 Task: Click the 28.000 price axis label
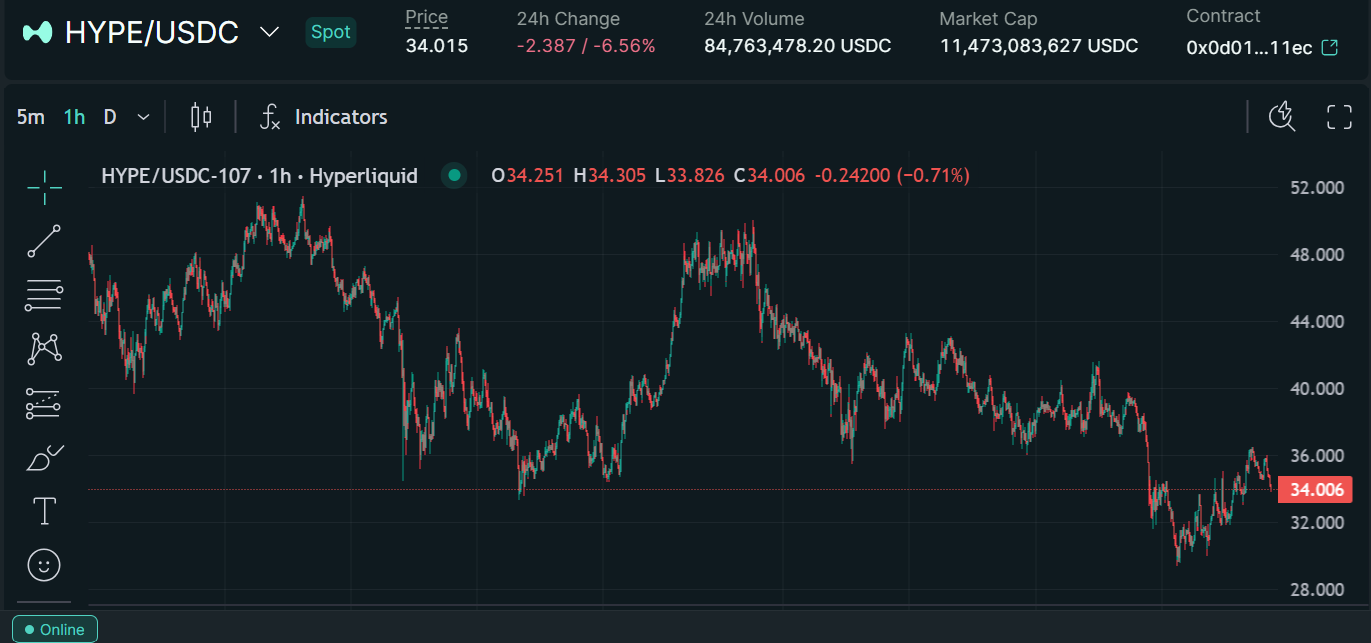click(x=1315, y=590)
